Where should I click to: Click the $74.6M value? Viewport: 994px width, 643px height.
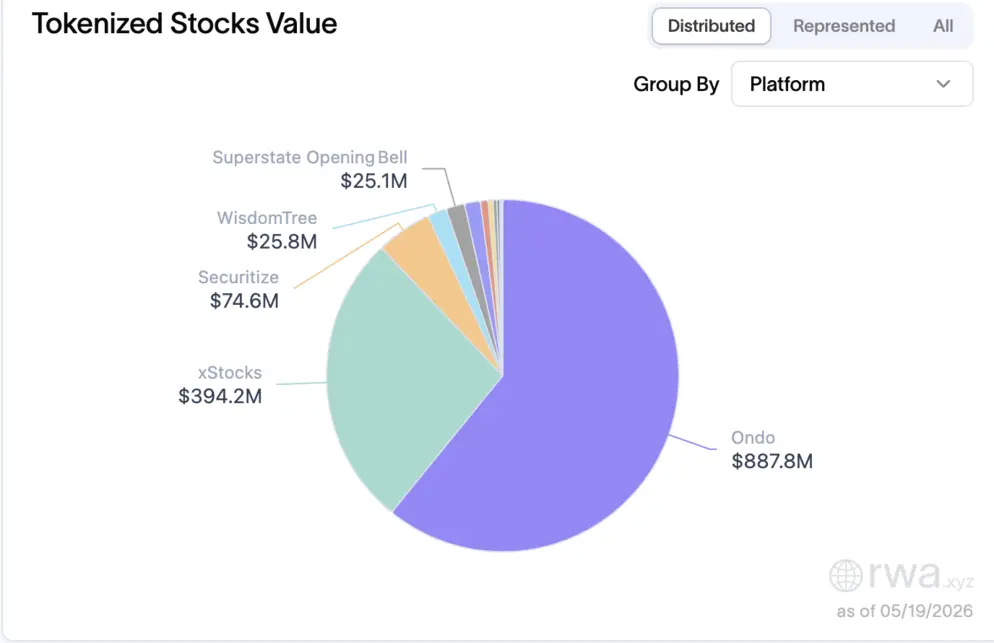244,301
